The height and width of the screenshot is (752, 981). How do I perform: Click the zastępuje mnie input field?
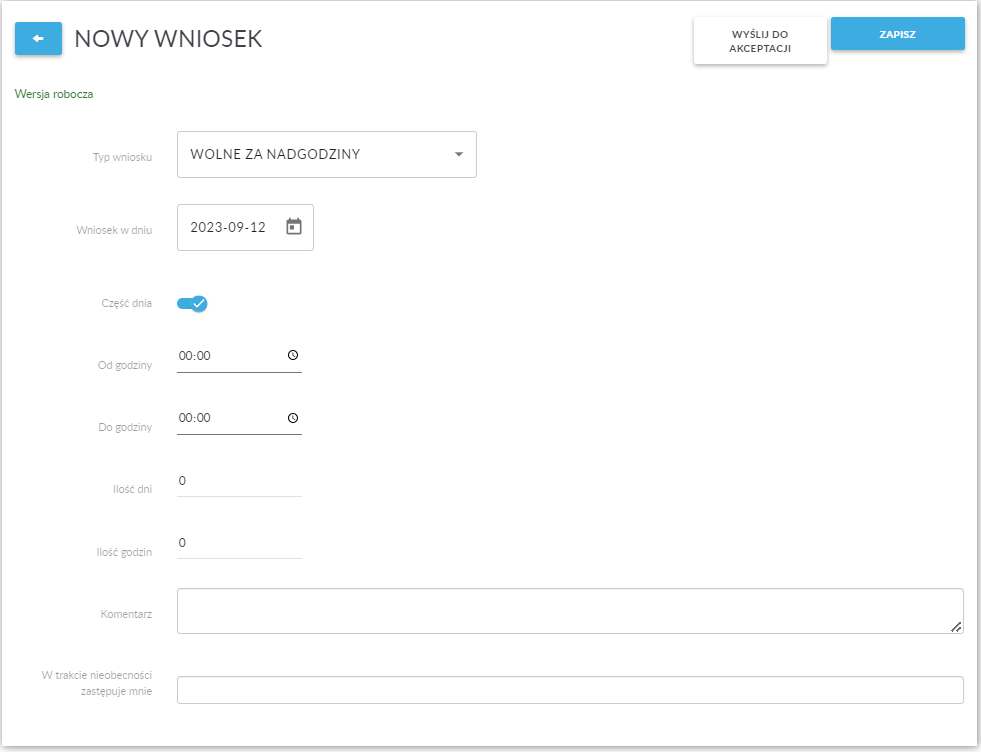(x=570, y=690)
